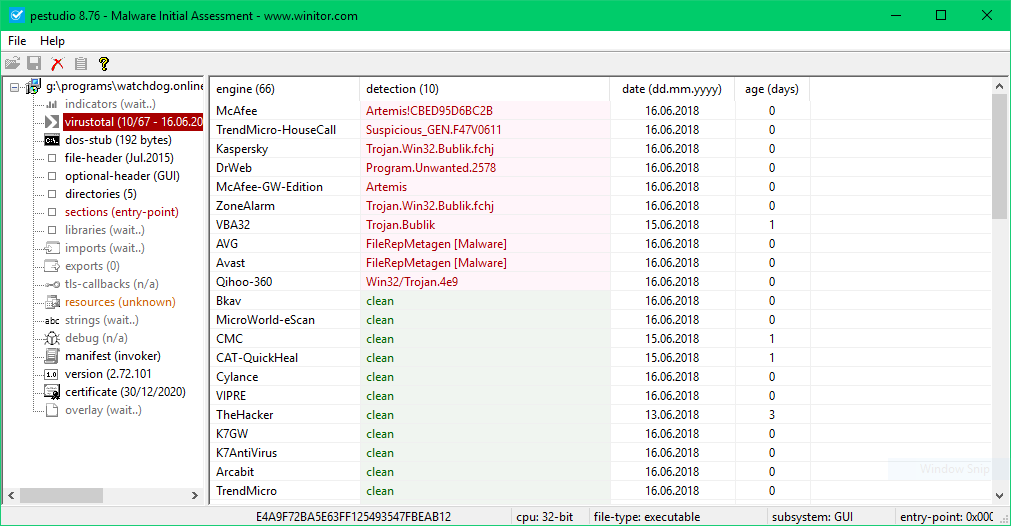Select the root g:\programs\watchdog tree item
The width and height of the screenshot is (1011, 526).
click(124, 86)
